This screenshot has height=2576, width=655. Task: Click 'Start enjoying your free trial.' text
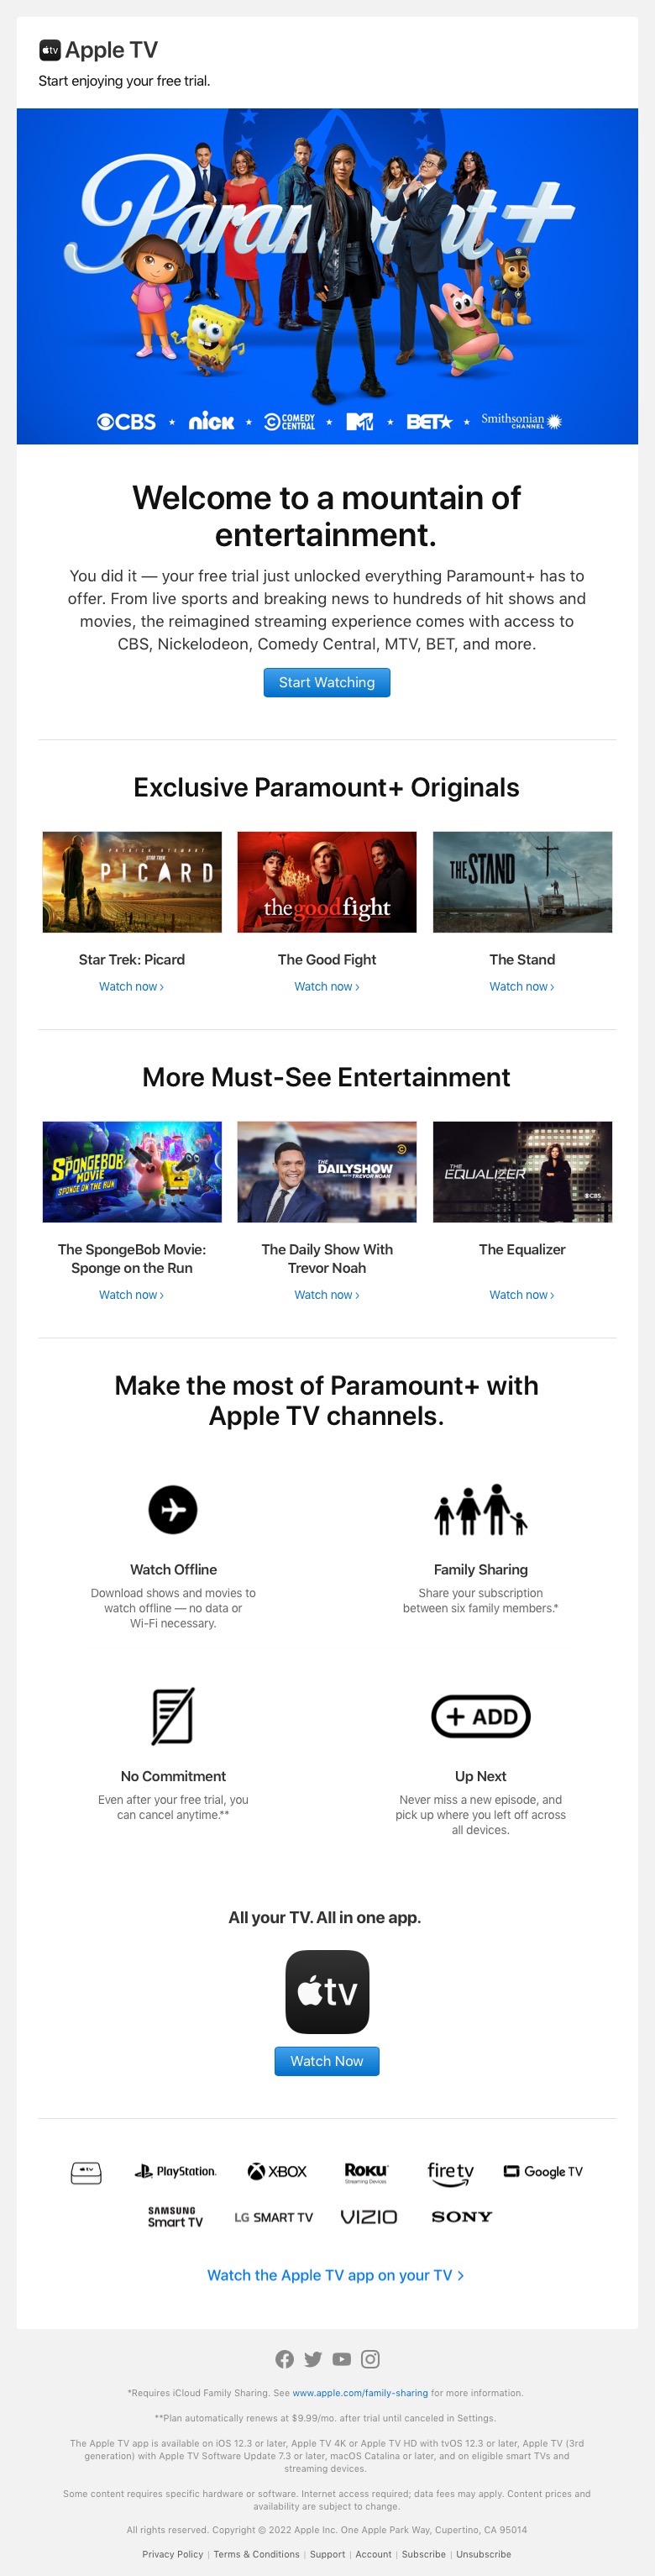[124, 81]
